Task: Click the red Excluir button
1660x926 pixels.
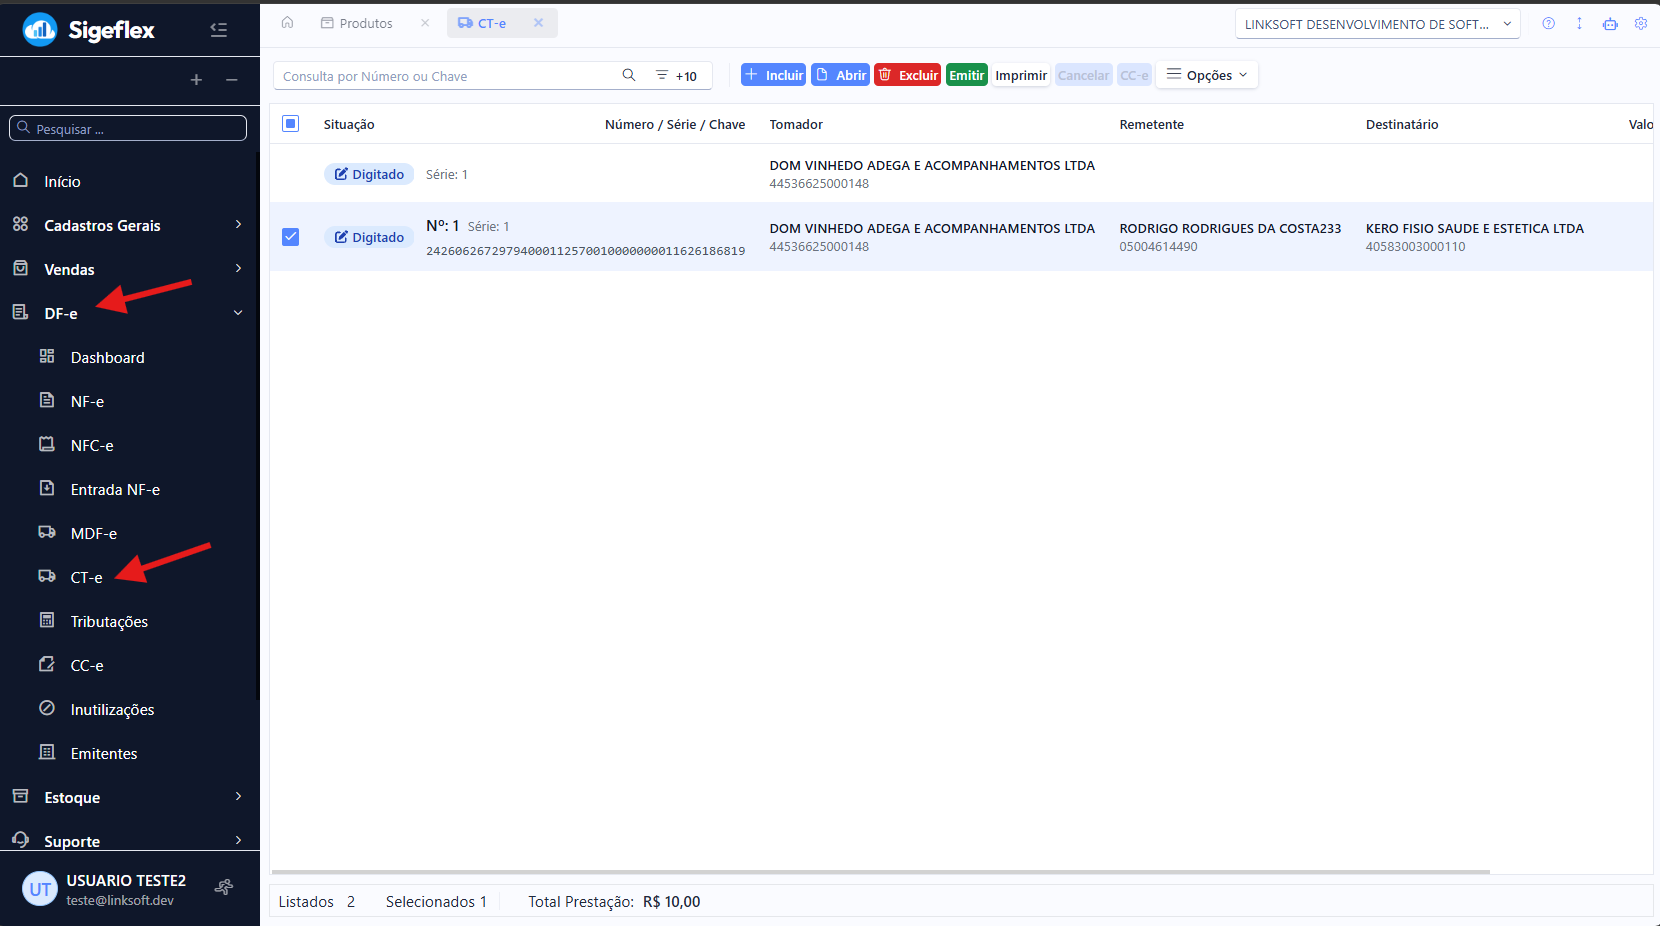Action: click(907, 75)
